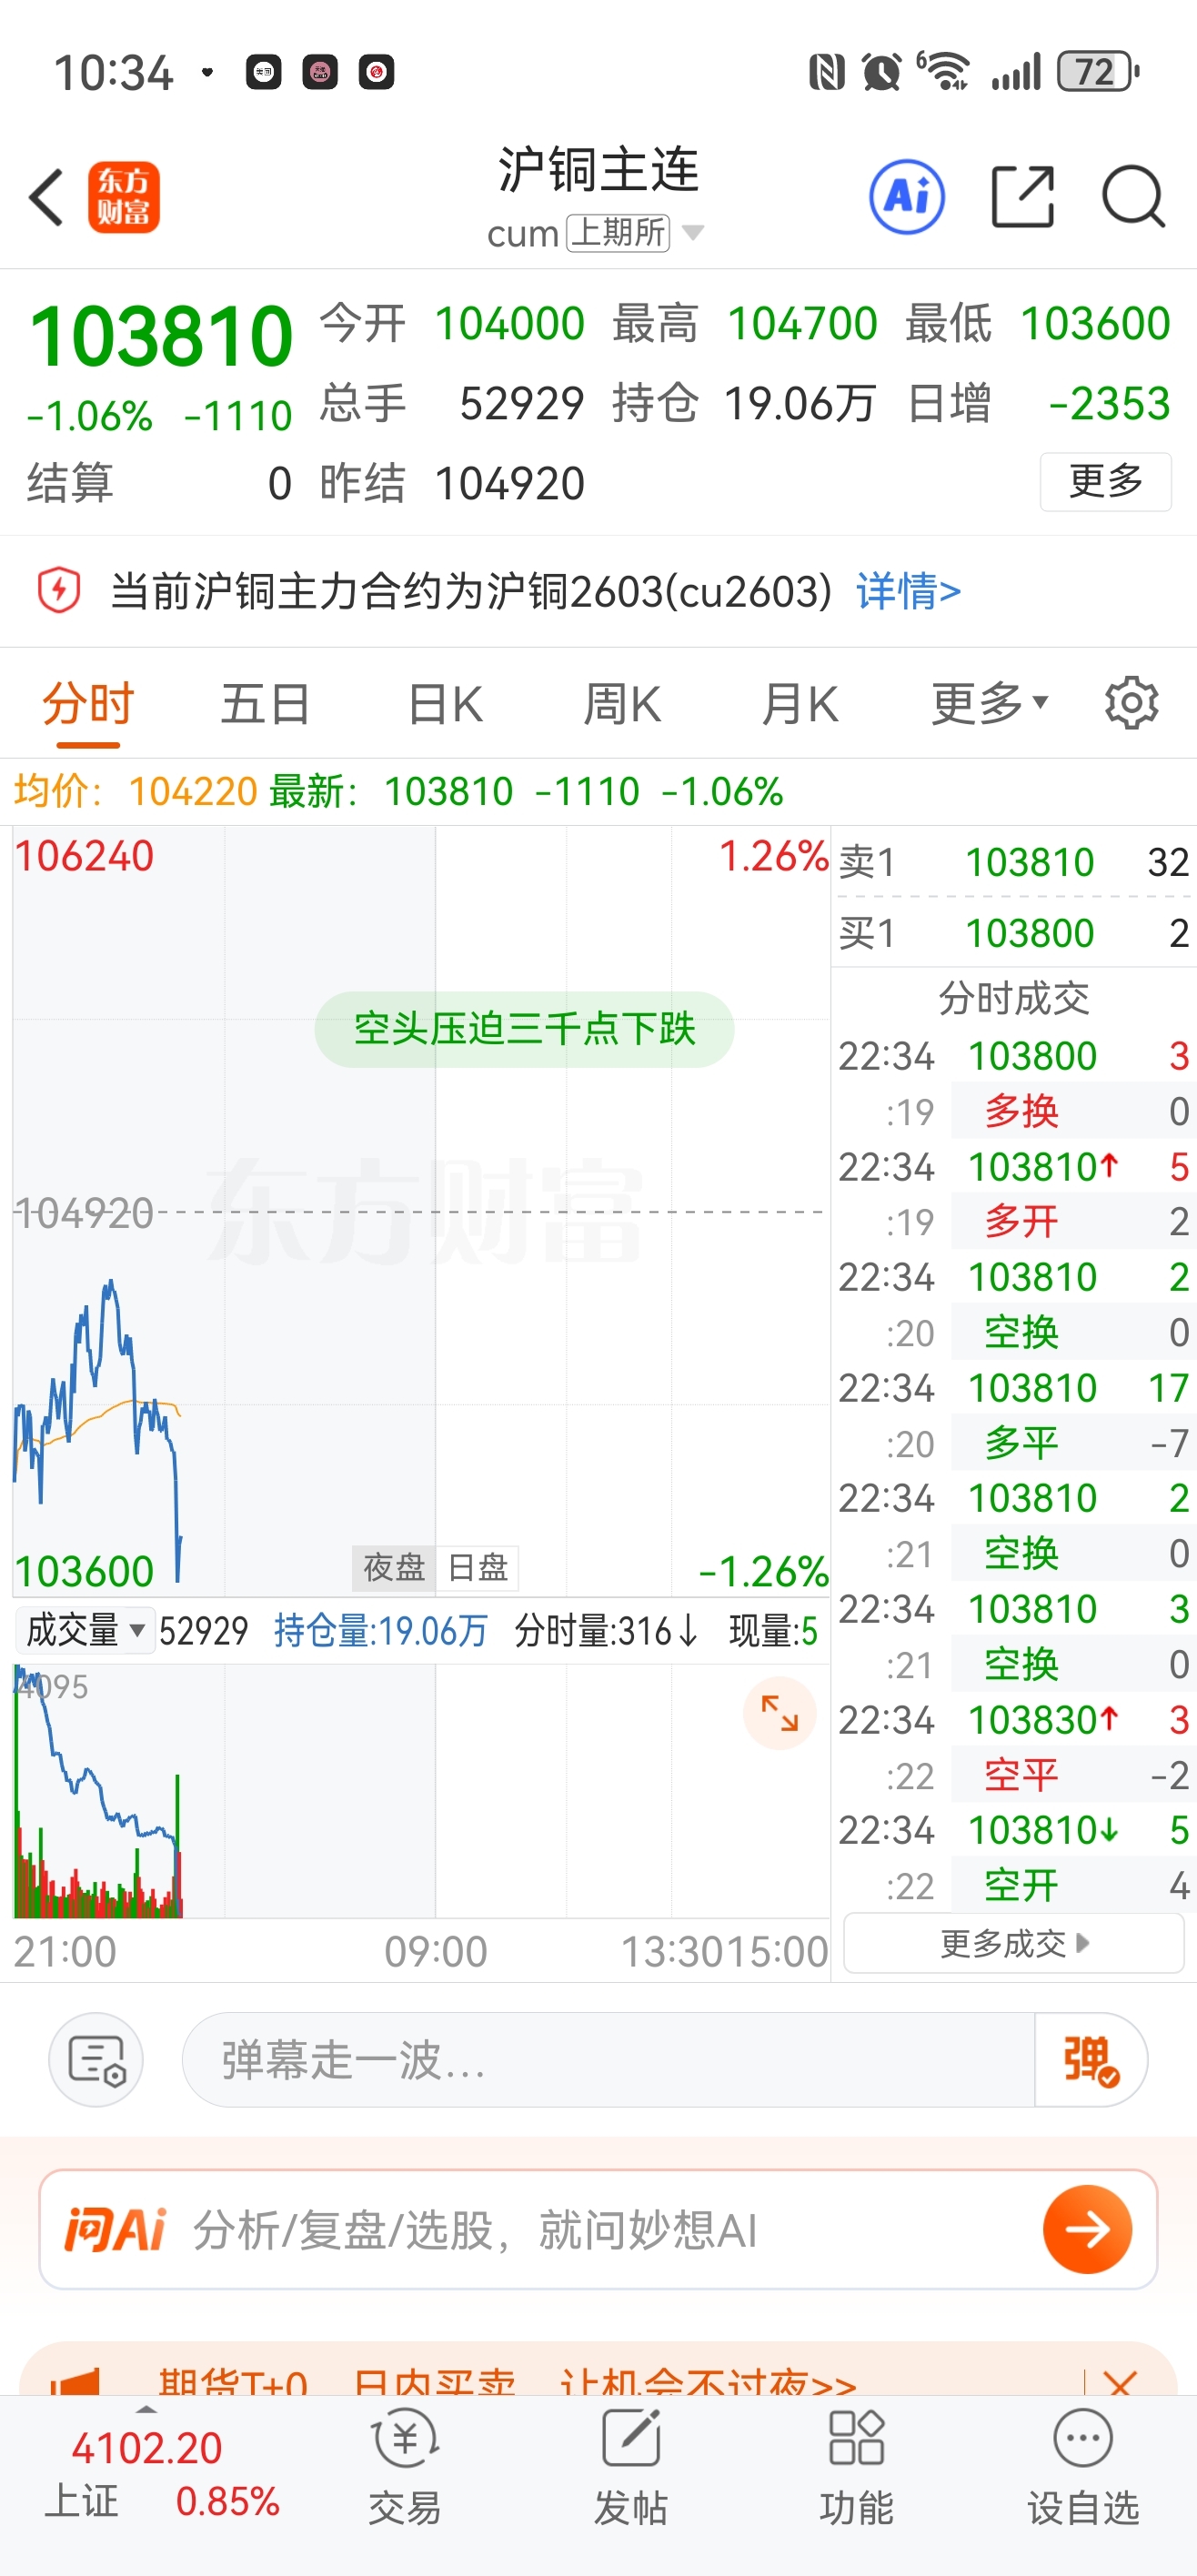Tap the 更多 button beside quote data
Screen dimensions: 1197x2576
click(x=1105, y=482)
